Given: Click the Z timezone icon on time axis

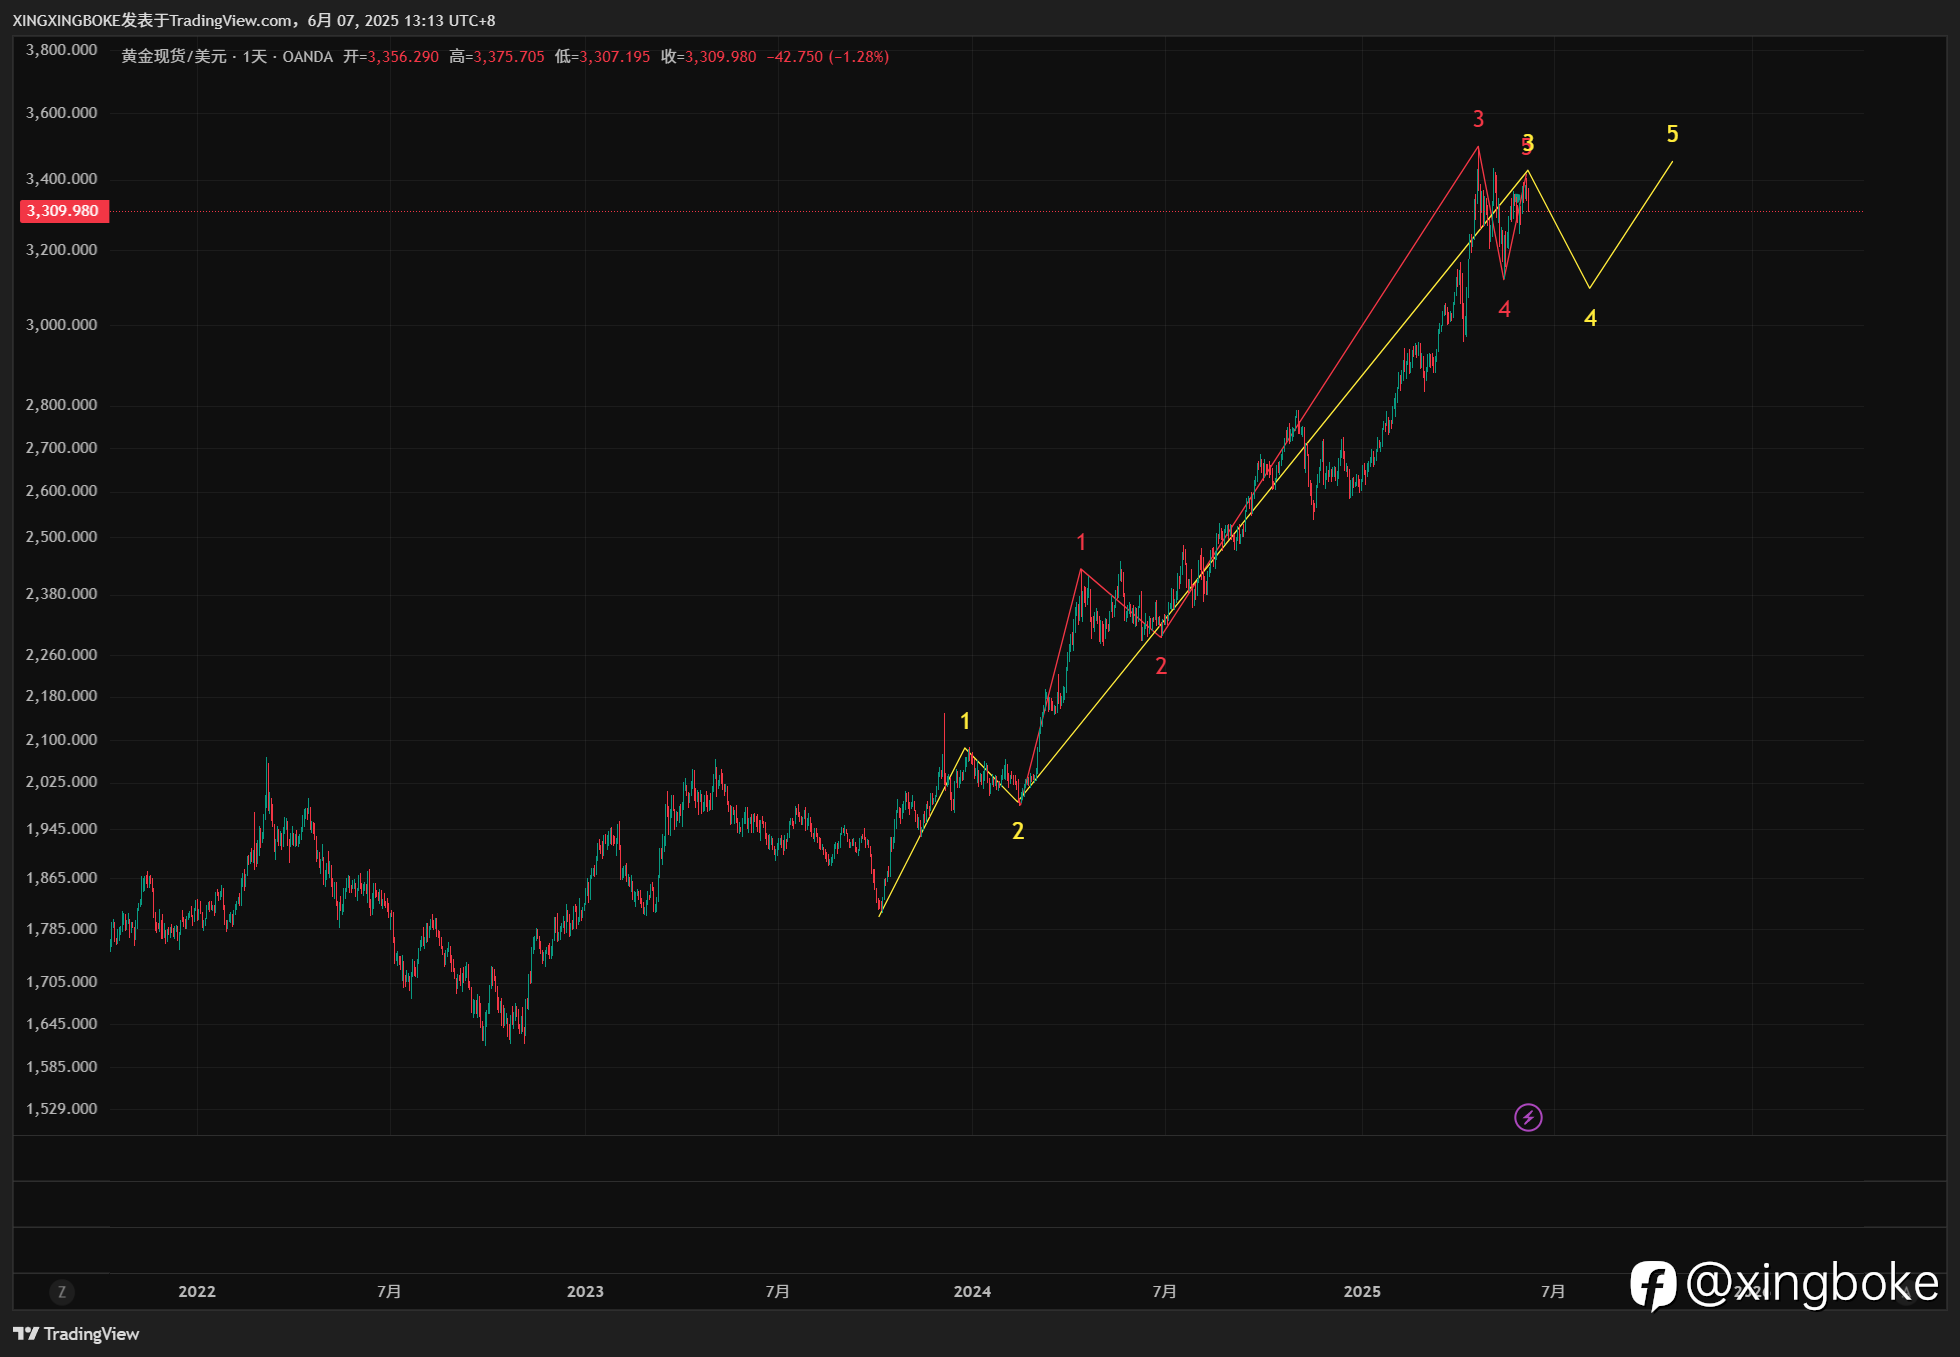Looking at the screenshot, I should tap(62, 1291).
